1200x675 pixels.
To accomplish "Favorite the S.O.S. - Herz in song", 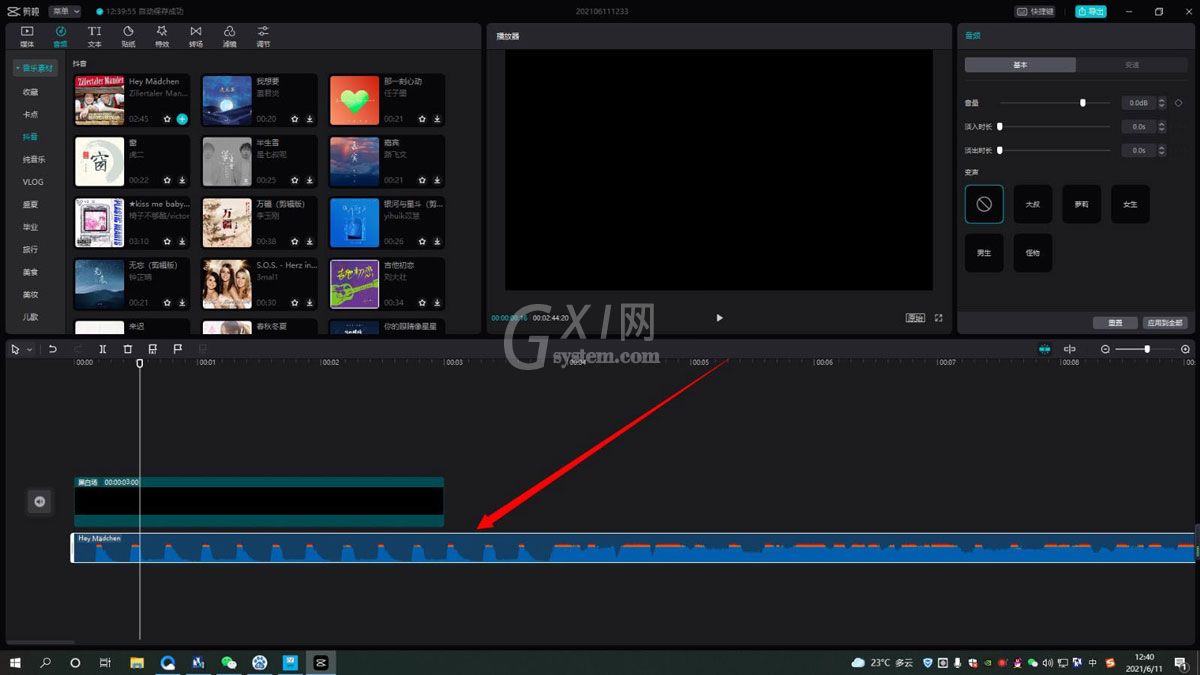I will click(x=295, y=302).
